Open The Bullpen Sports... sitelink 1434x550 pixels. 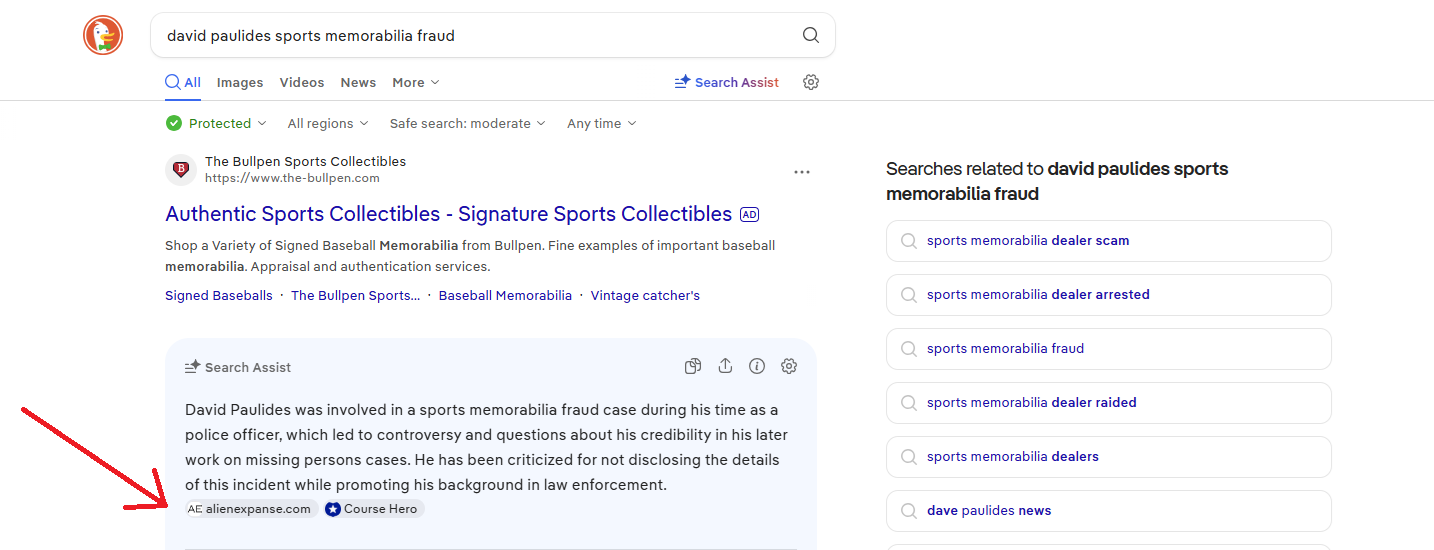(x=356, y=295)
